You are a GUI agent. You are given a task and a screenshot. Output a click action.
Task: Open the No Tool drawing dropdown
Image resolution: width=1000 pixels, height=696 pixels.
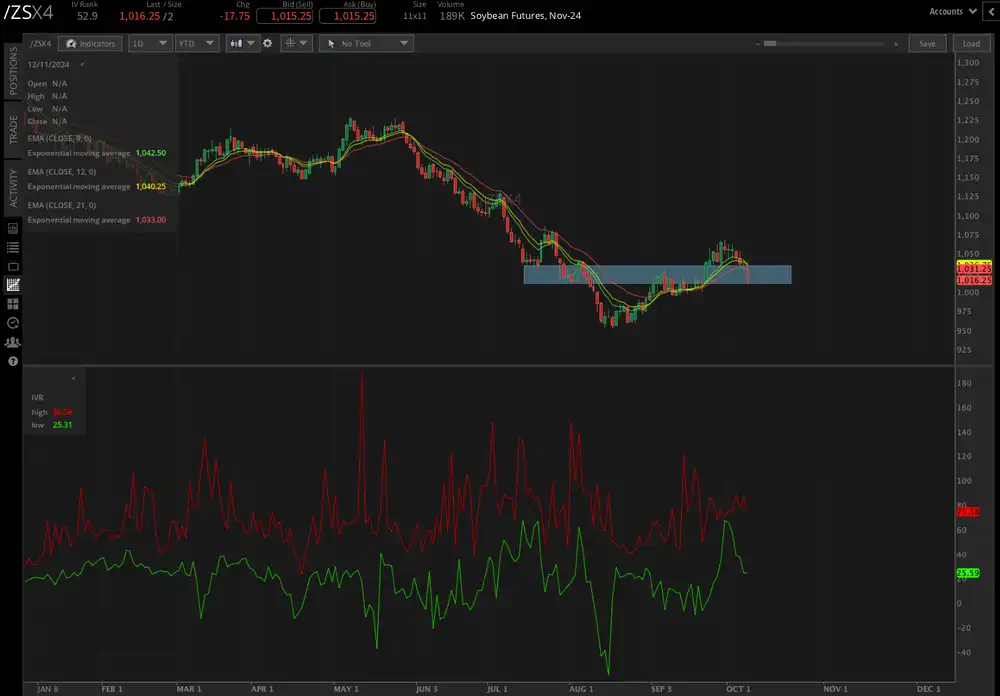pyautogui.click(x=365, y=44)
